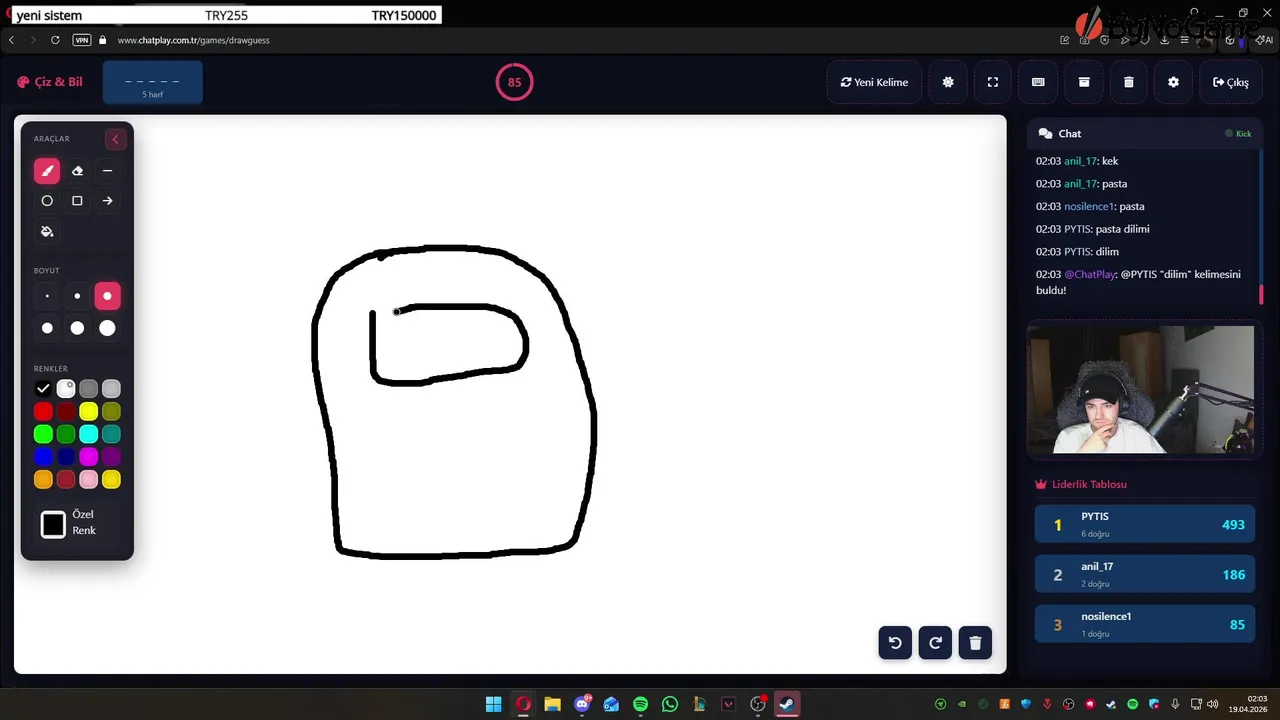The image size is (1280, 720).
Task: Click the Çıkış exit button
Action: (1230, 82)
